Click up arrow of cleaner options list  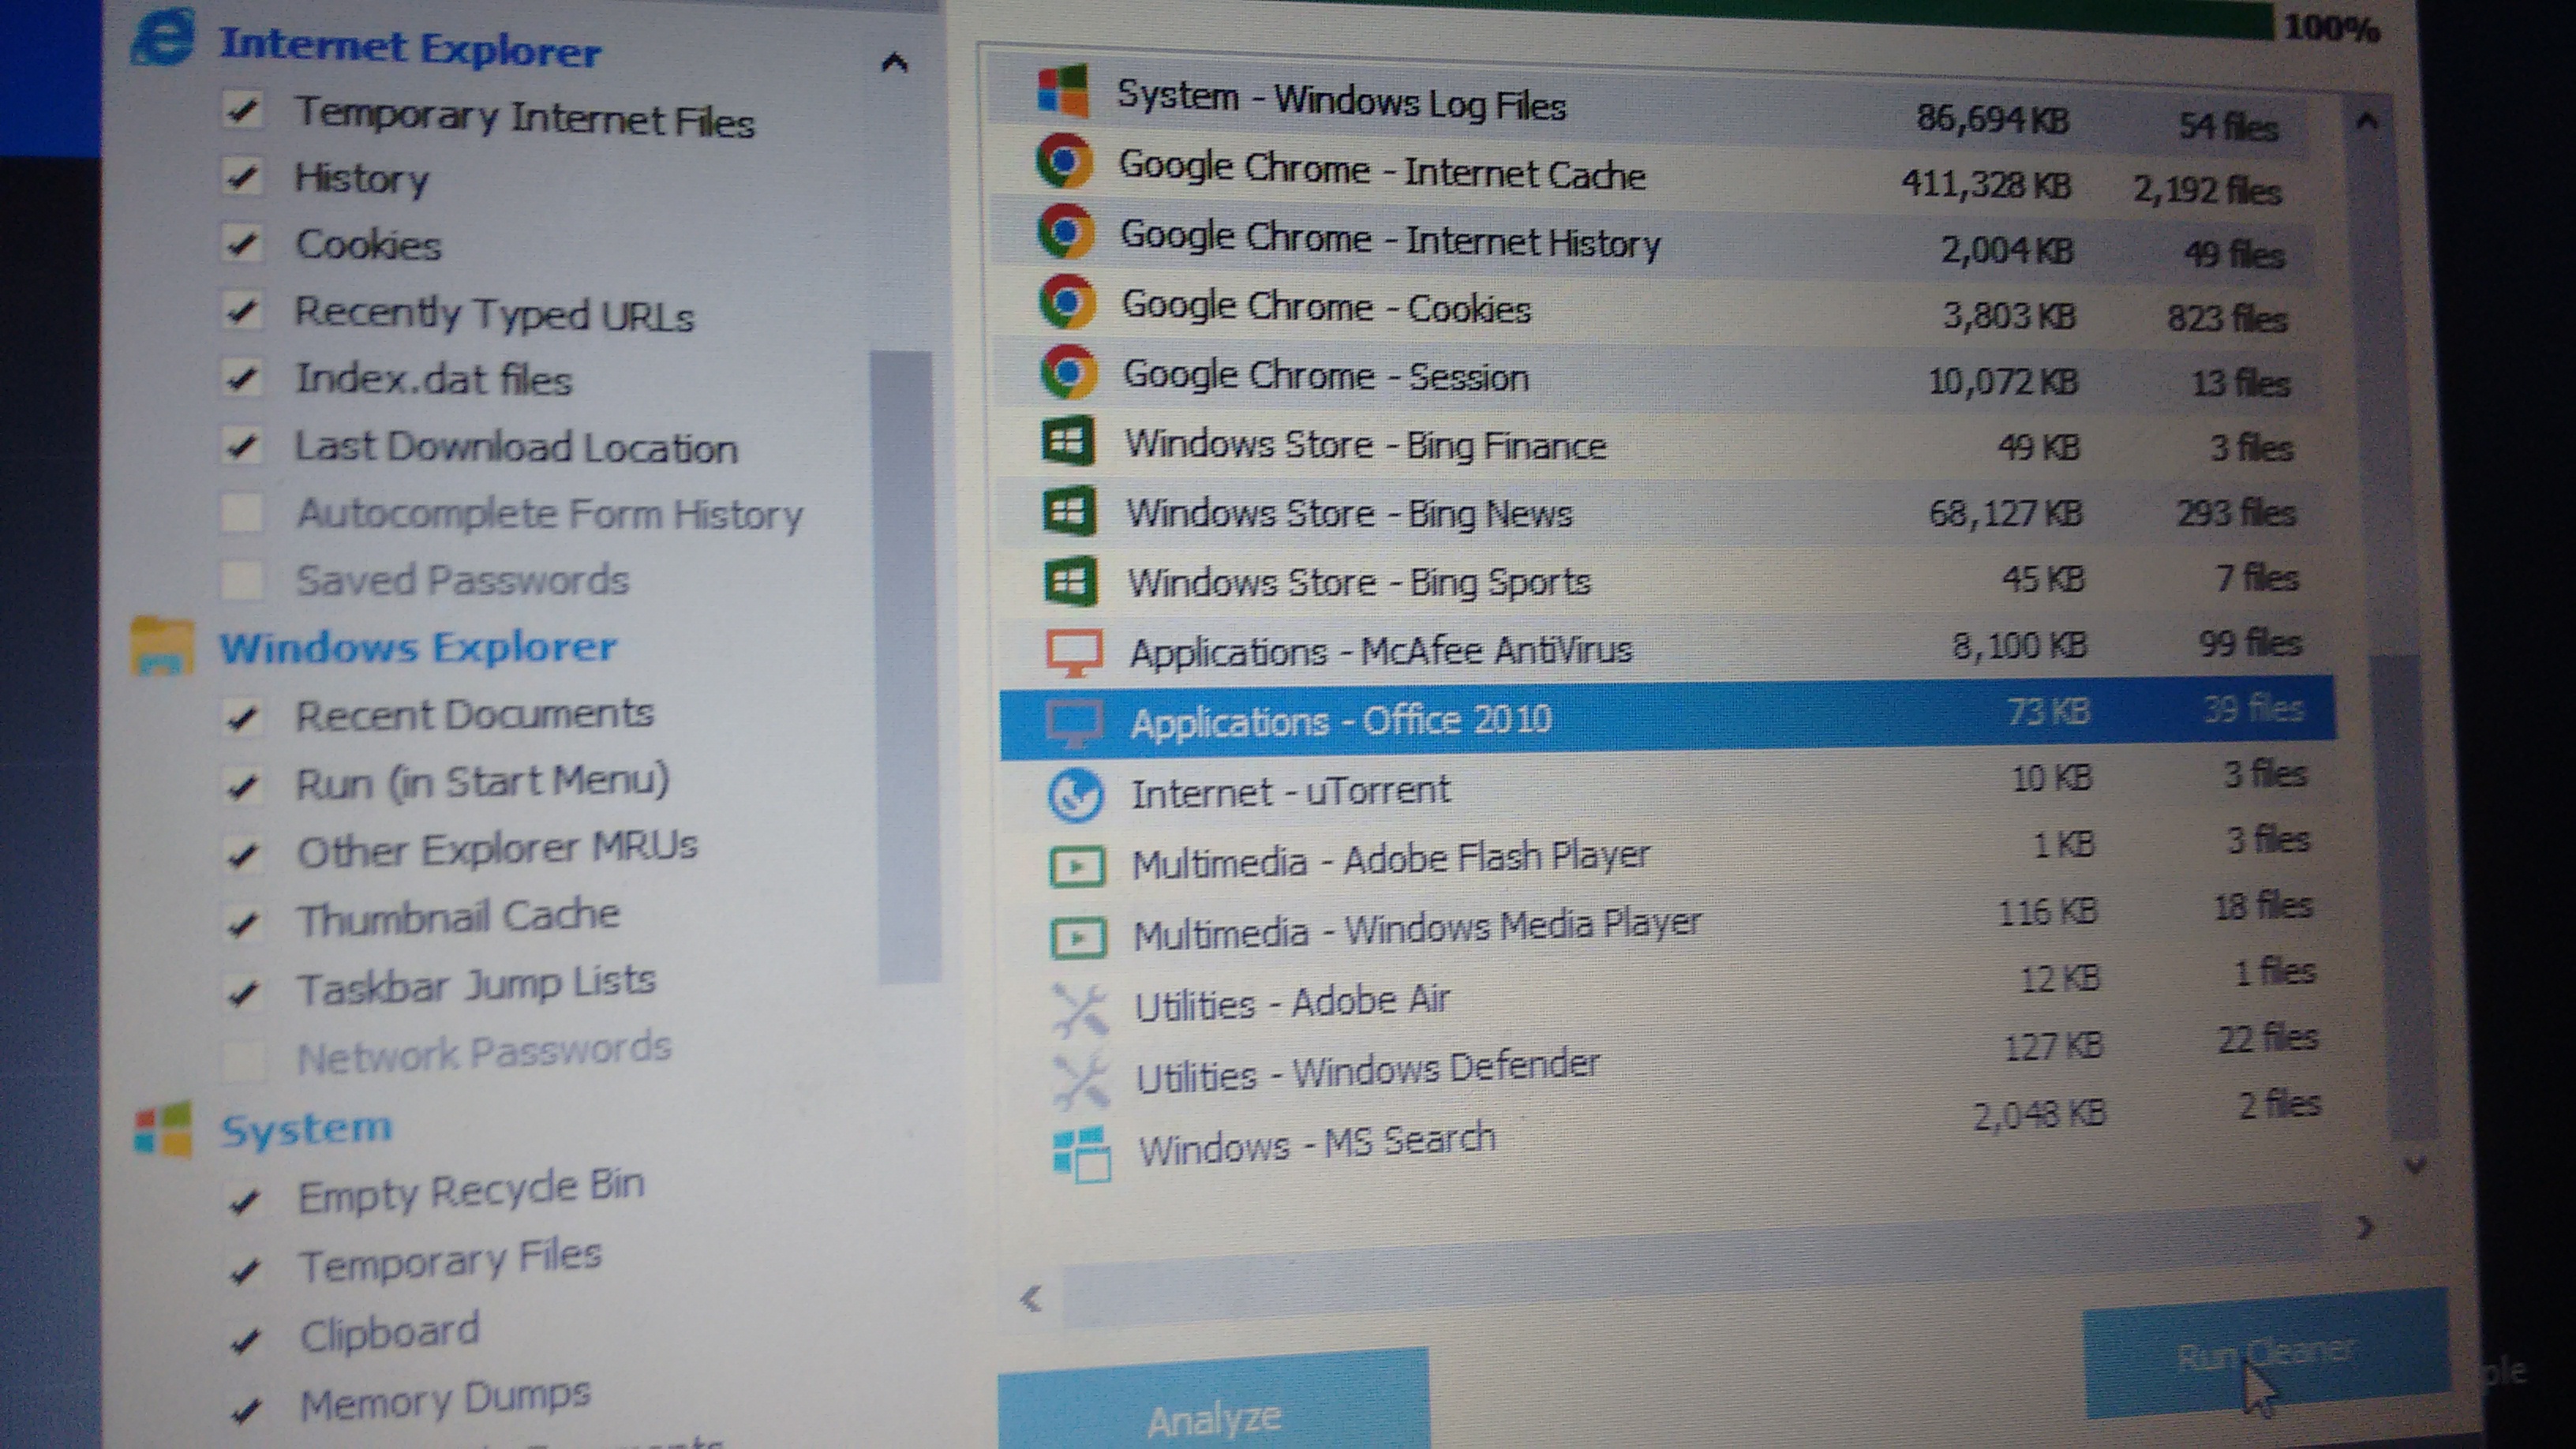[x=894, y=63]
